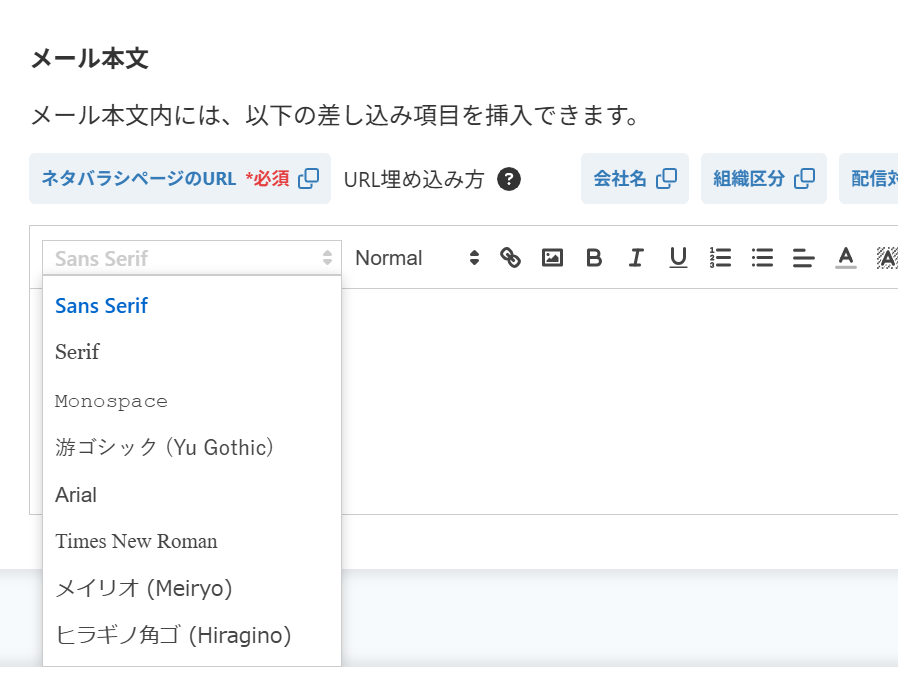Copy ネタバラシページのURL insertion tag

pos(180,179)
